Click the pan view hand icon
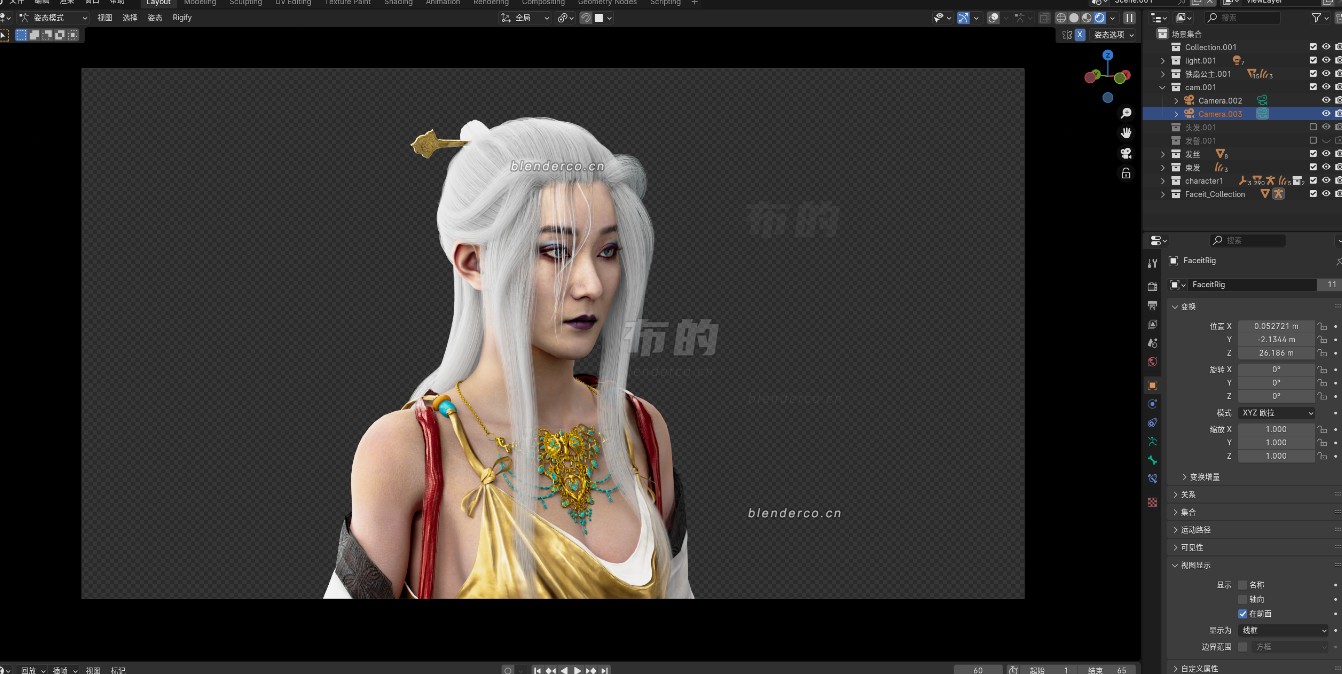 pyautogui.click(x=1126, y=133)
